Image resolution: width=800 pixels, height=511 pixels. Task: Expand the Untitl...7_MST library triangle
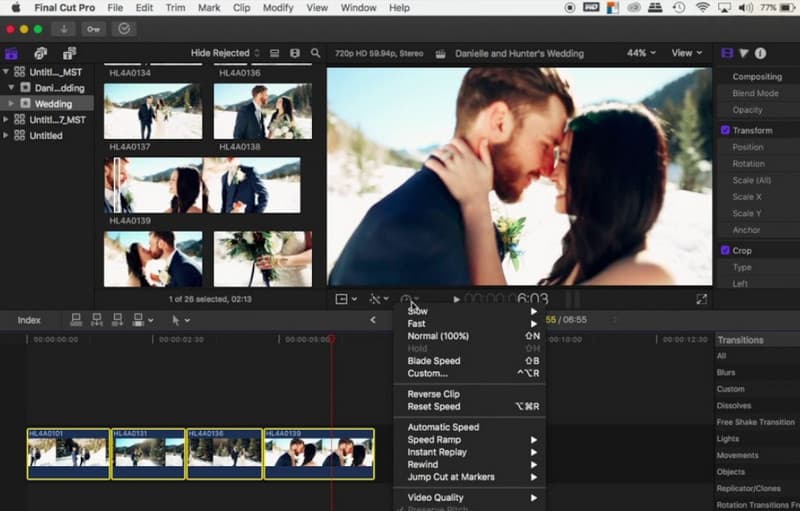(6, 120)
